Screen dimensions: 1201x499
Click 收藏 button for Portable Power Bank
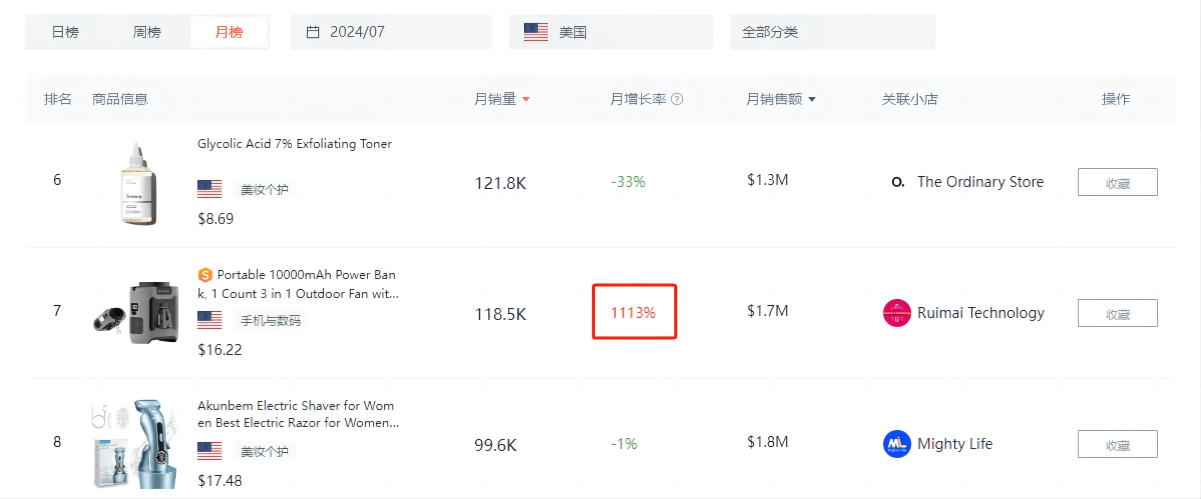pos(1117,313)
